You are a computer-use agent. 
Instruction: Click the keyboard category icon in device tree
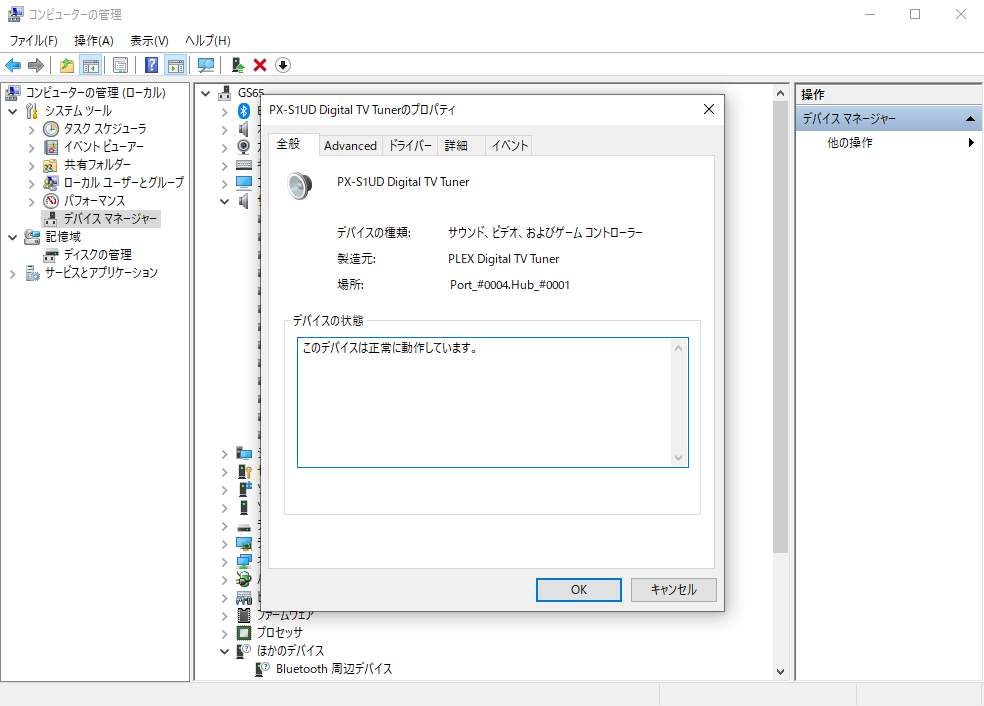(x=243, y=165)
